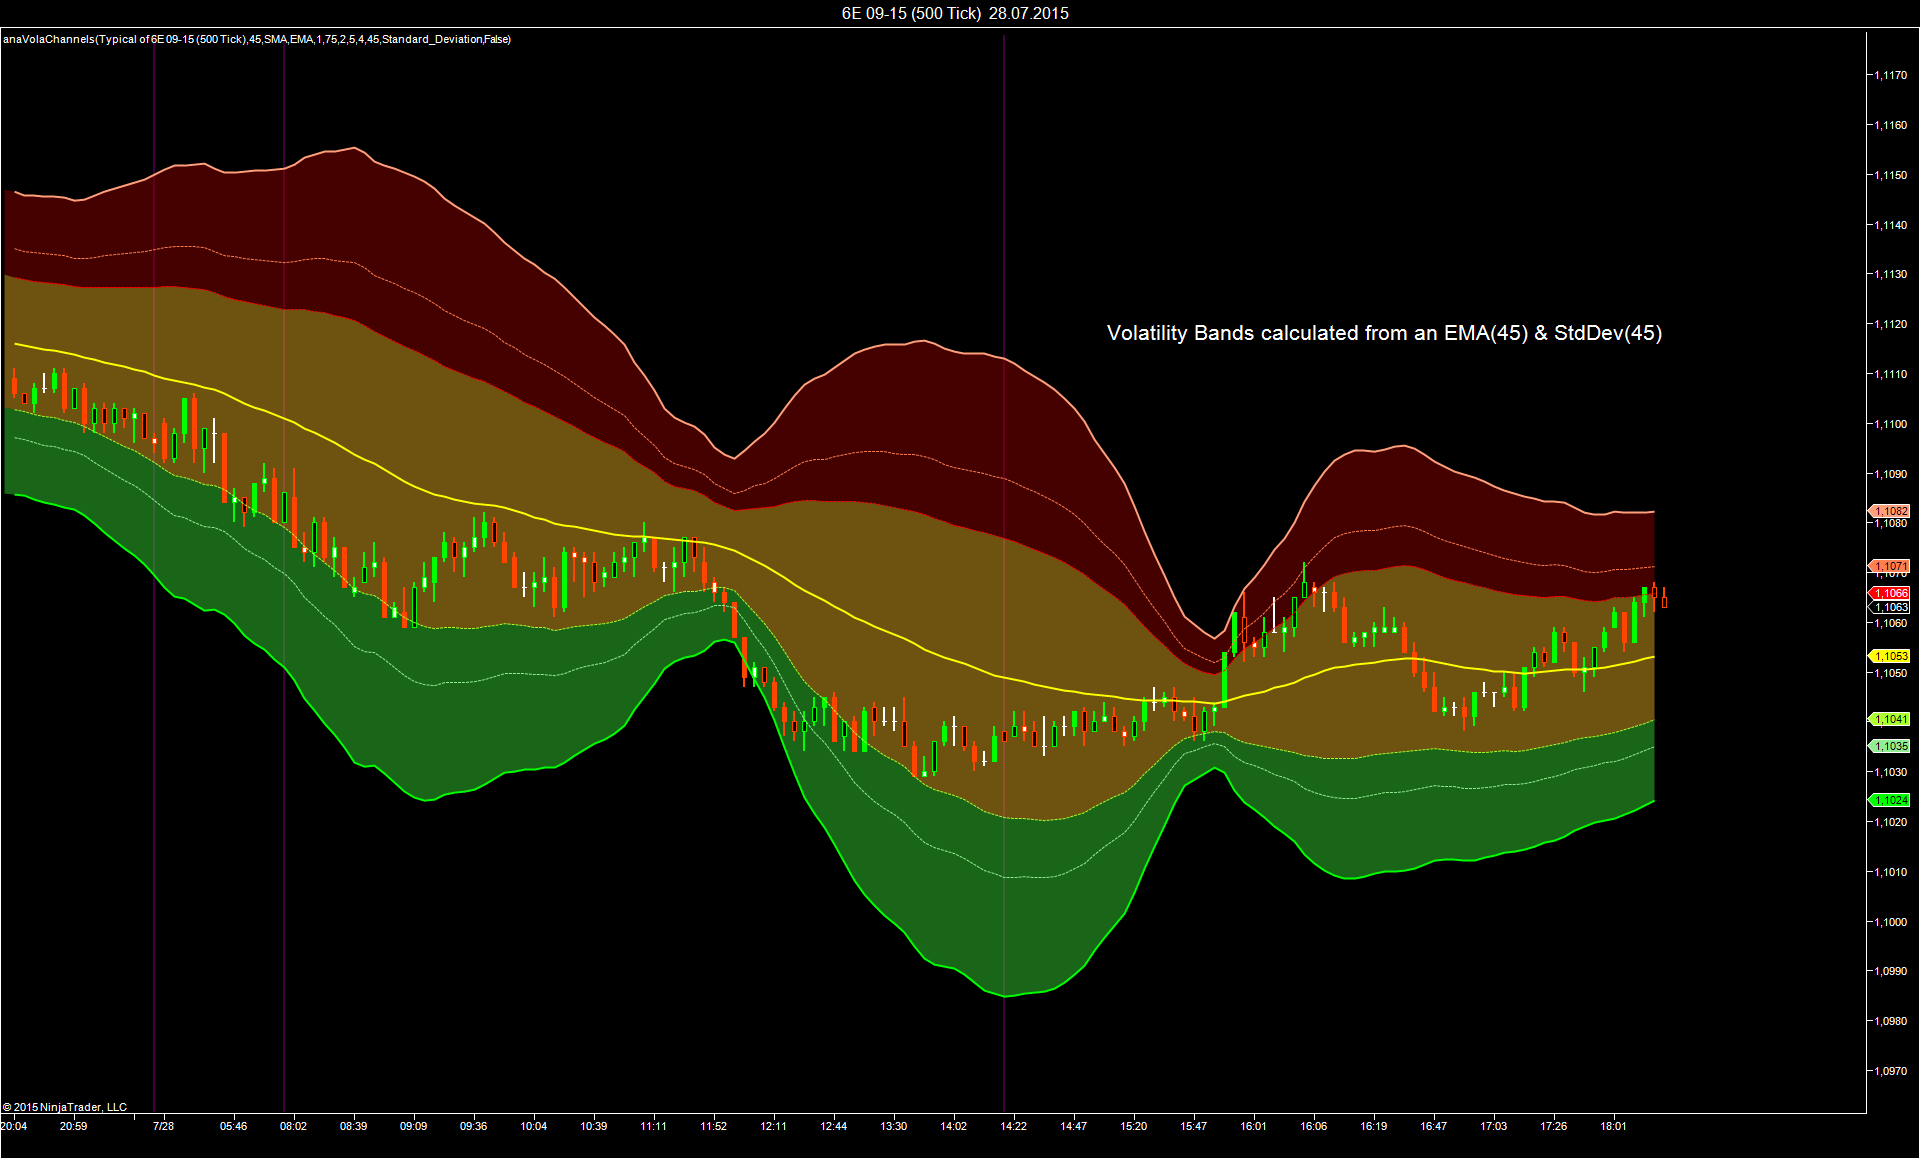Click the last orange candlestick at chart's right edge

pyautogui.click(x=1664, y=600)
